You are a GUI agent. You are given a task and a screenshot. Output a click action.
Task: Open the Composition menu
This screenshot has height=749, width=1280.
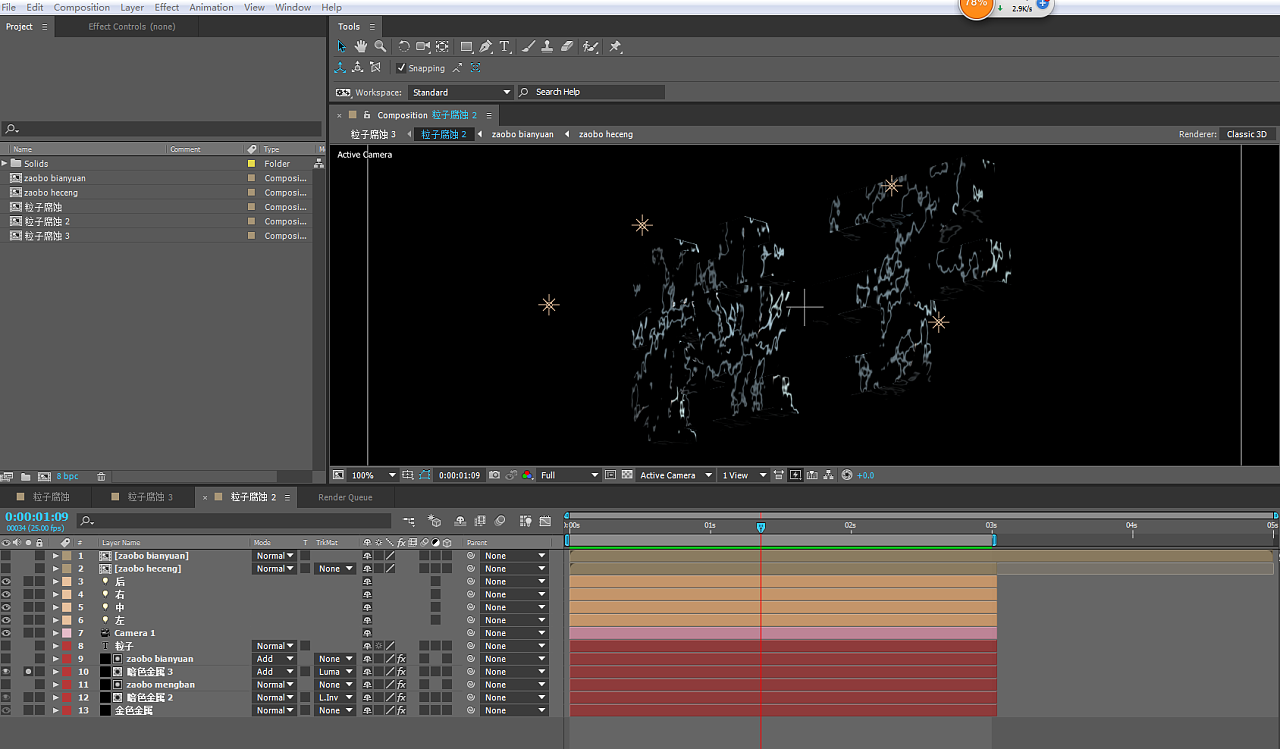(82, 7)
